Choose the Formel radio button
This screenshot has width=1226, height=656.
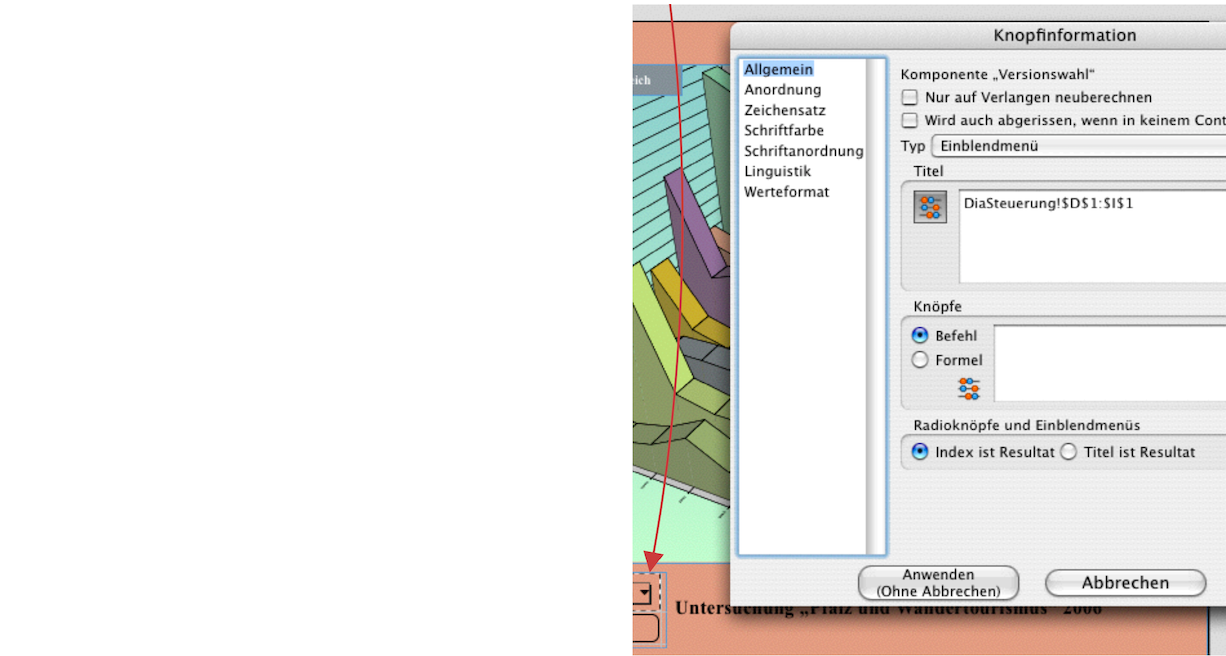[x=920, y=360]
